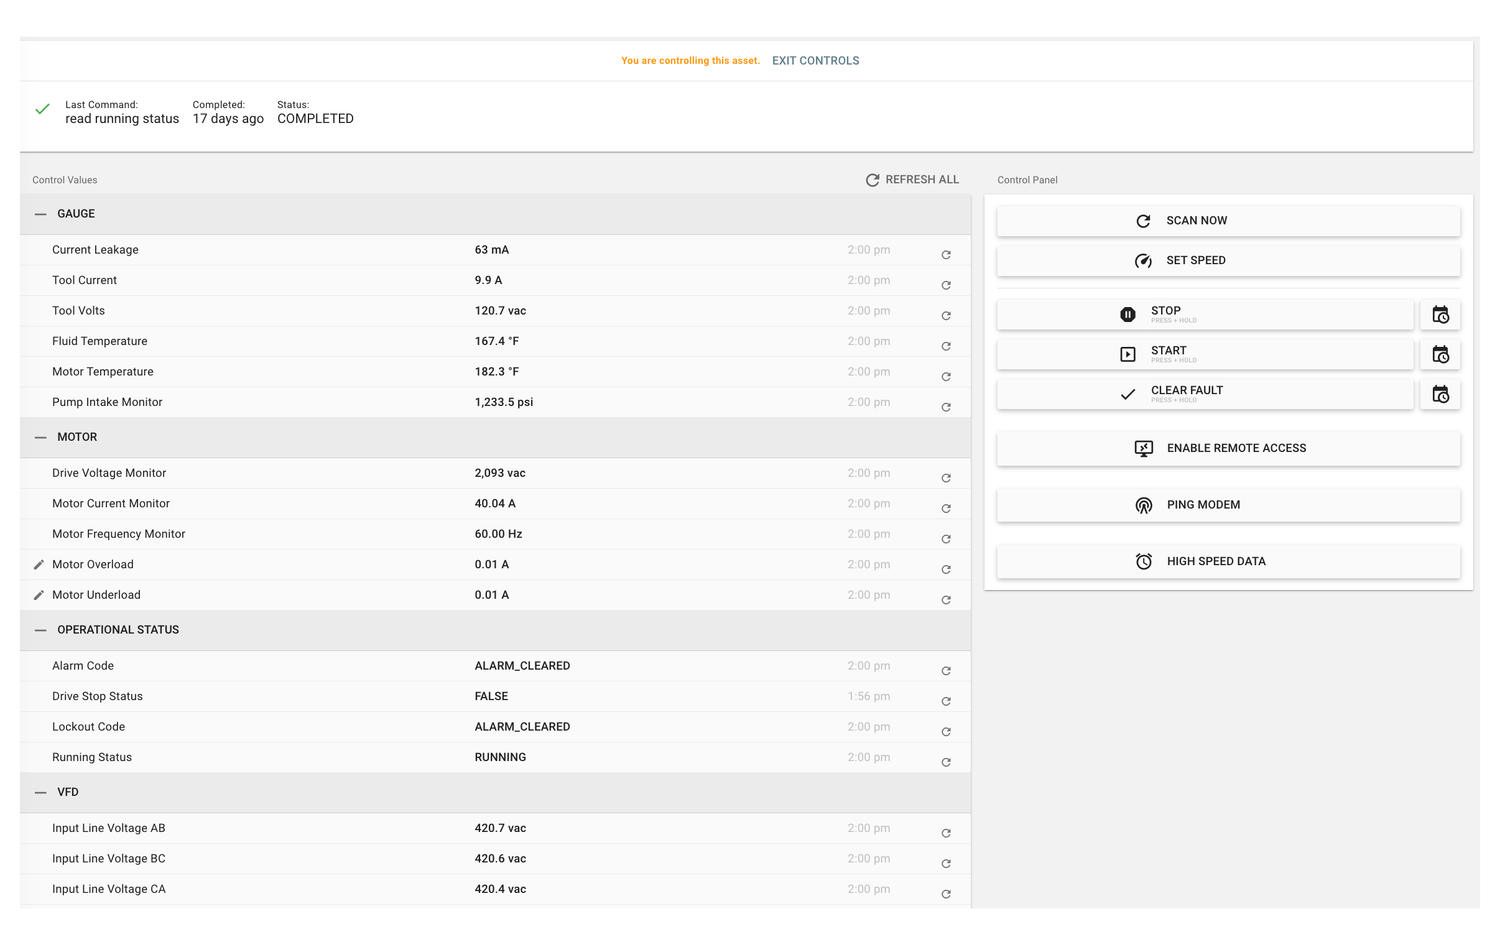Collapse the MOTOR section

40,437
